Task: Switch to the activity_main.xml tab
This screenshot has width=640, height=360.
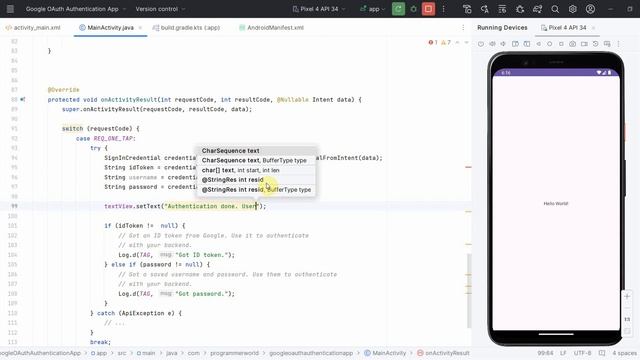Action: coord(33,28)
